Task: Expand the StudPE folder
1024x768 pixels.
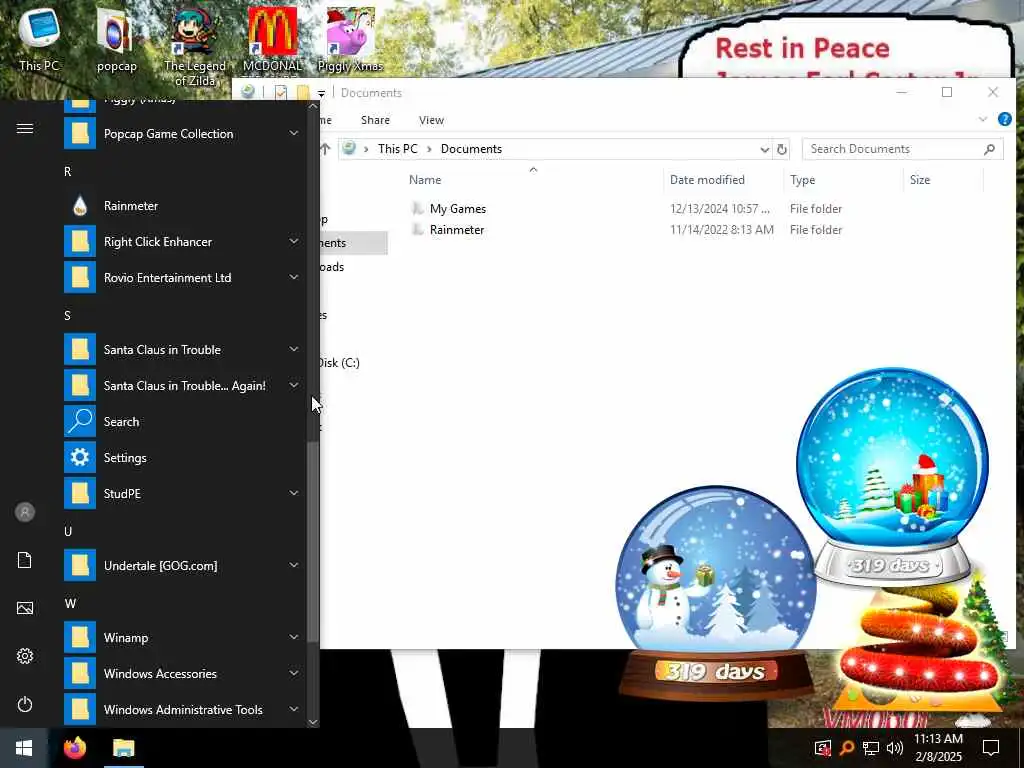Action: [294, 493]
